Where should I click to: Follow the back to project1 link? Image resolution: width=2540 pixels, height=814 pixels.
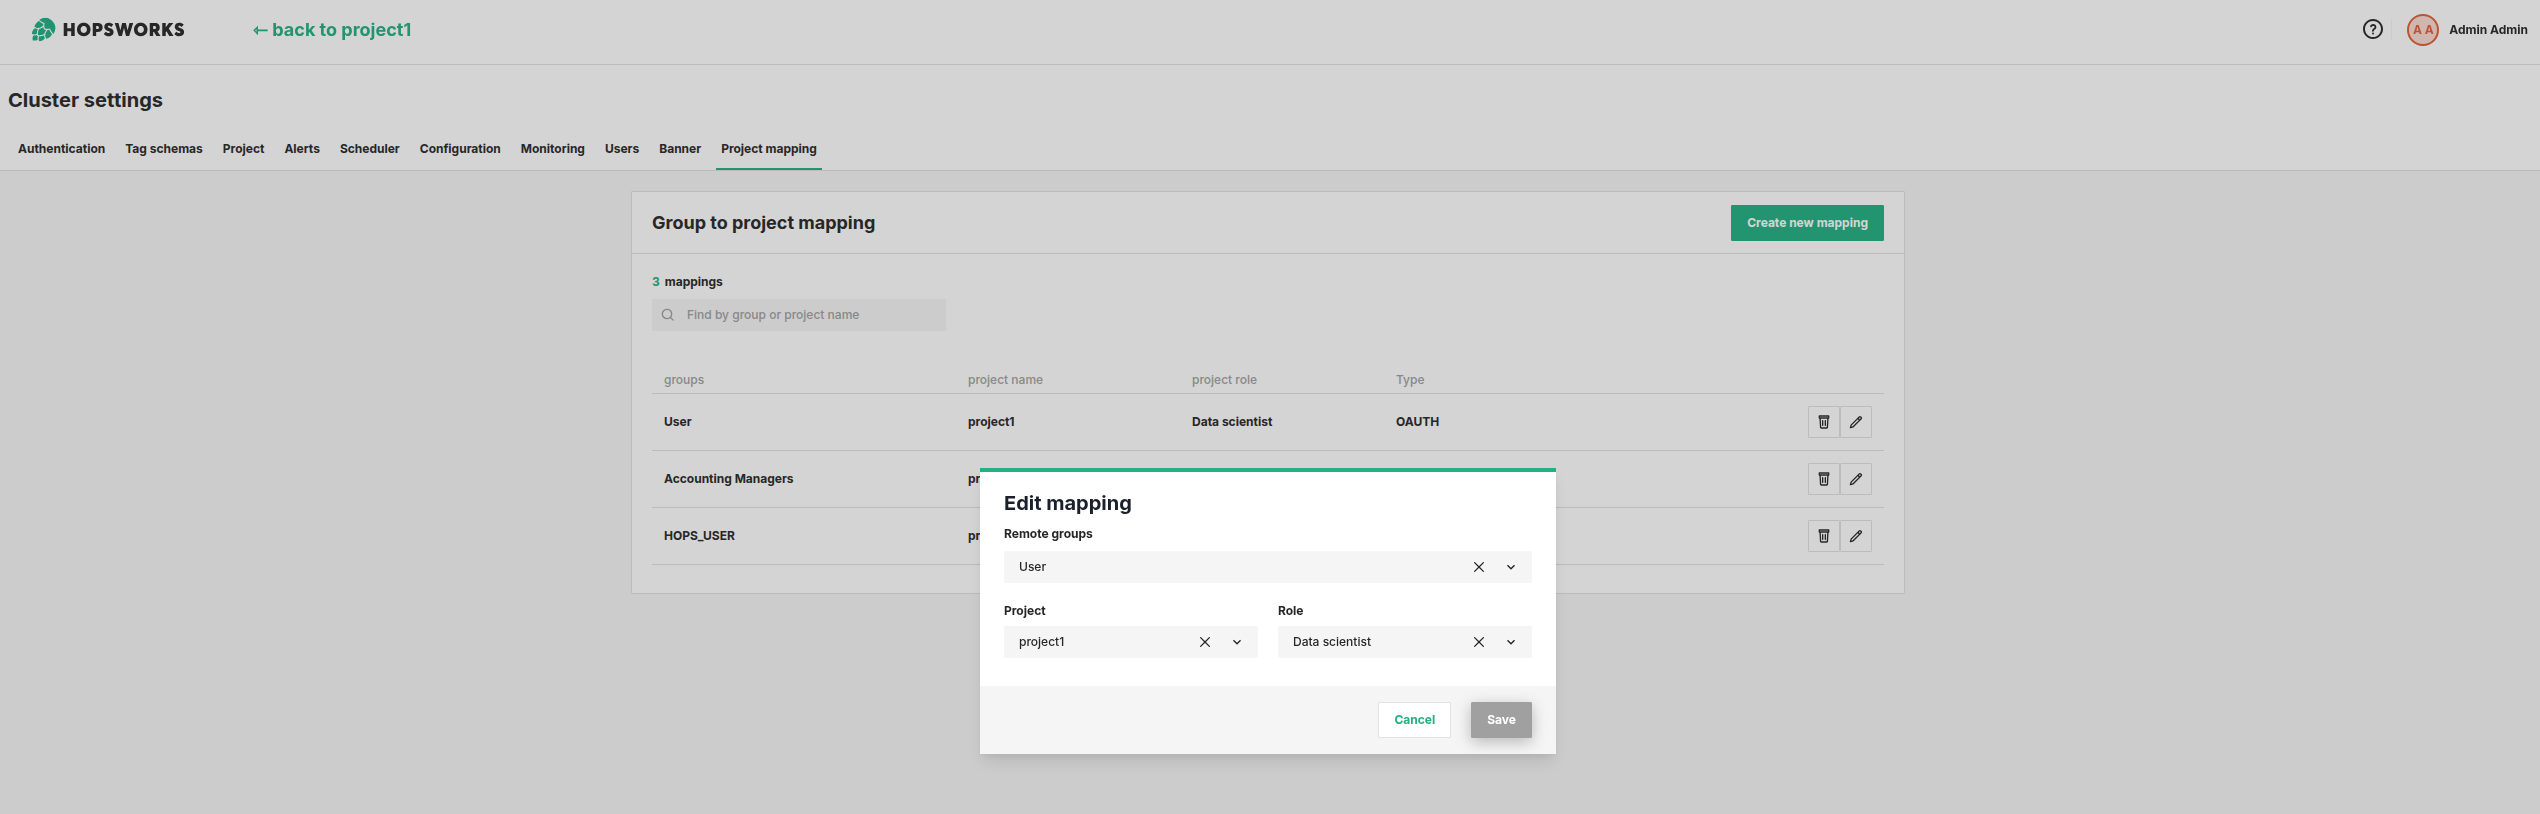[332, 30]
